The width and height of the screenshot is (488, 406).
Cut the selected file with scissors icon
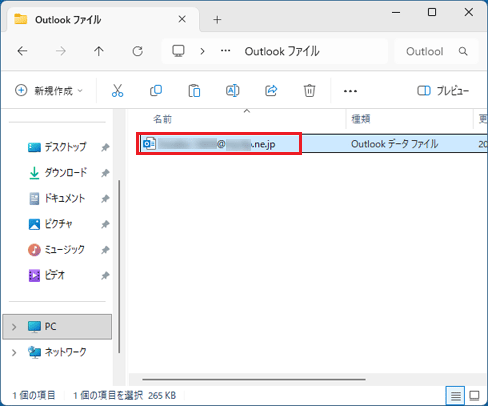117,91
